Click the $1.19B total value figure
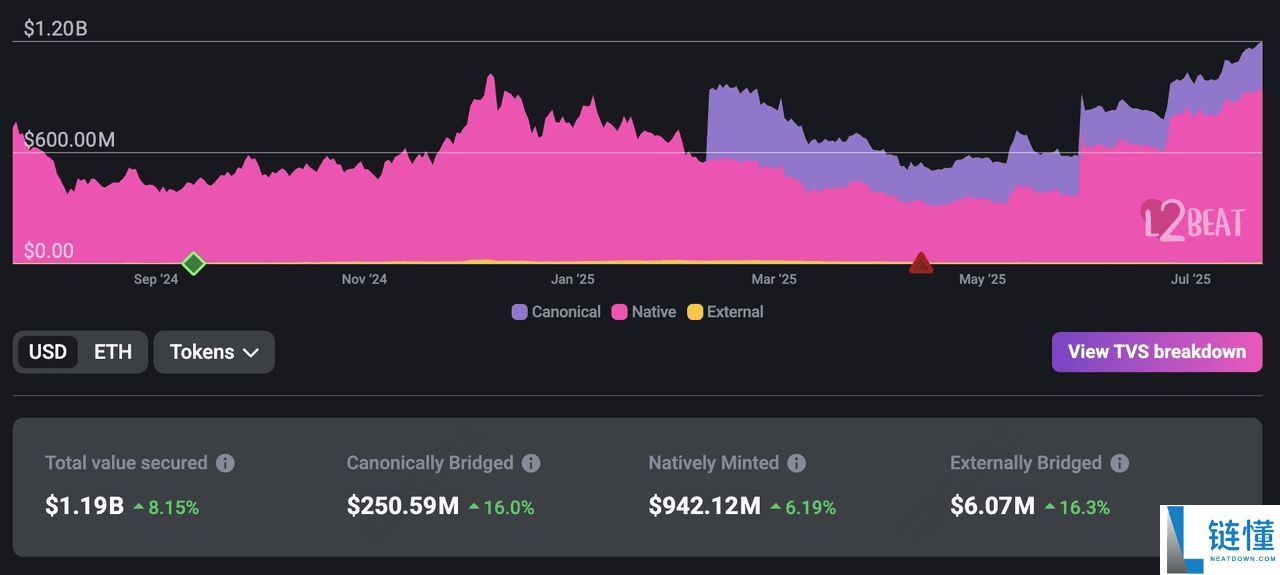The width and height of the screenshot is (1280, 575). point(84,506)
